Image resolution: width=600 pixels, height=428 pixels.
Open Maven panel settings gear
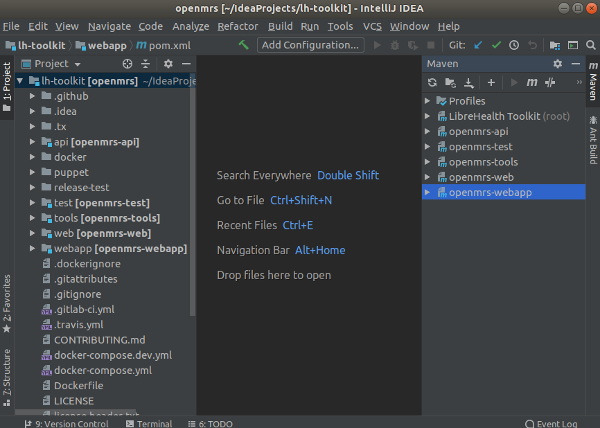[x=558, y=64]
